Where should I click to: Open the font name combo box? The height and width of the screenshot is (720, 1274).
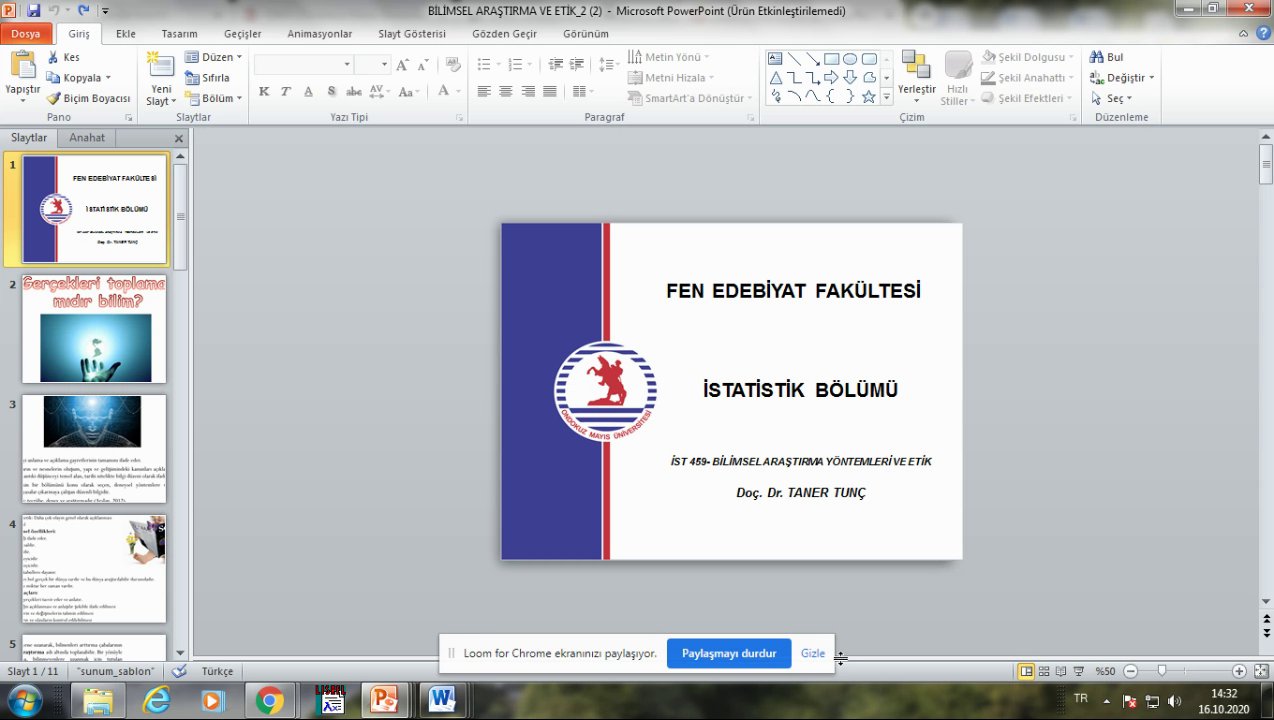[x=303, y=64]
